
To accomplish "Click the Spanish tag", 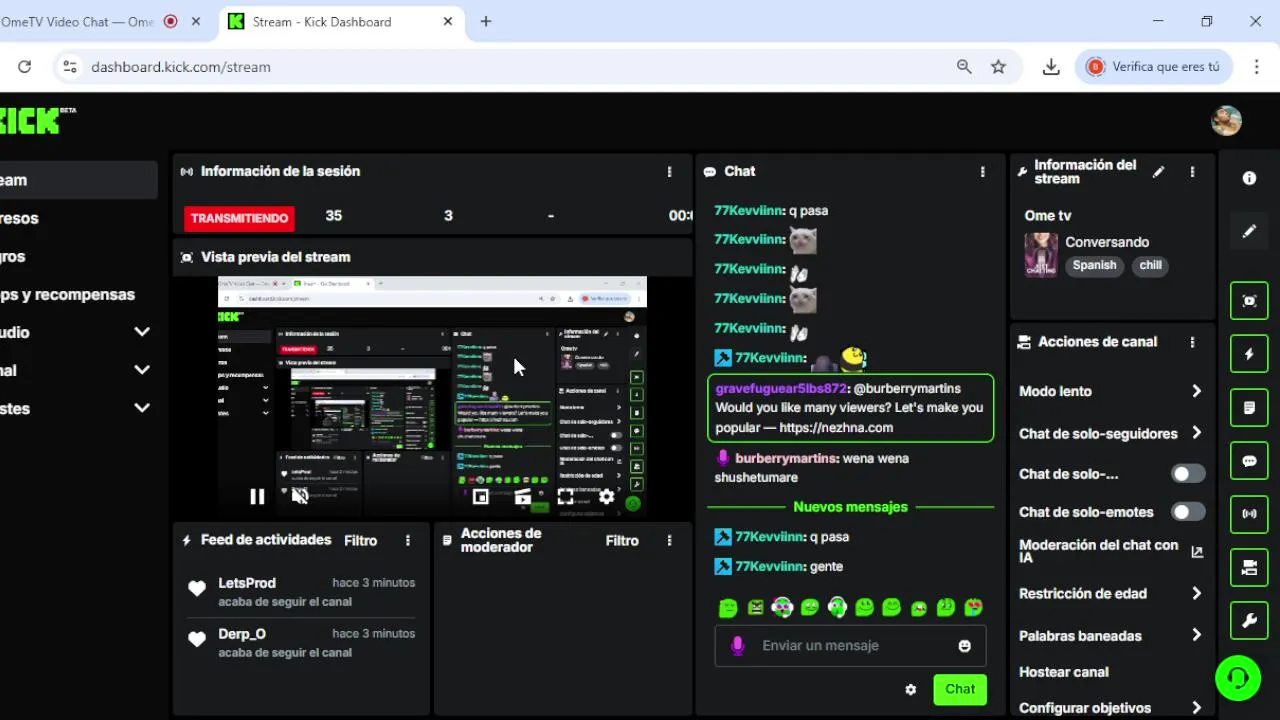I will pos(1094,266).
